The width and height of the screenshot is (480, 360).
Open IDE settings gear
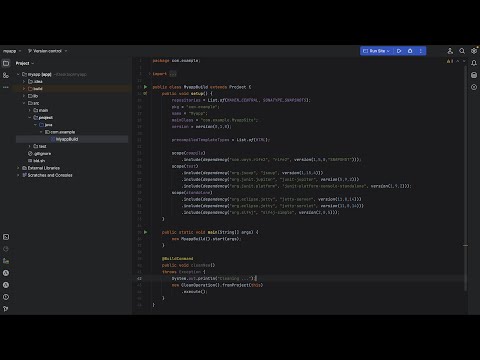(x=474, y=51)
